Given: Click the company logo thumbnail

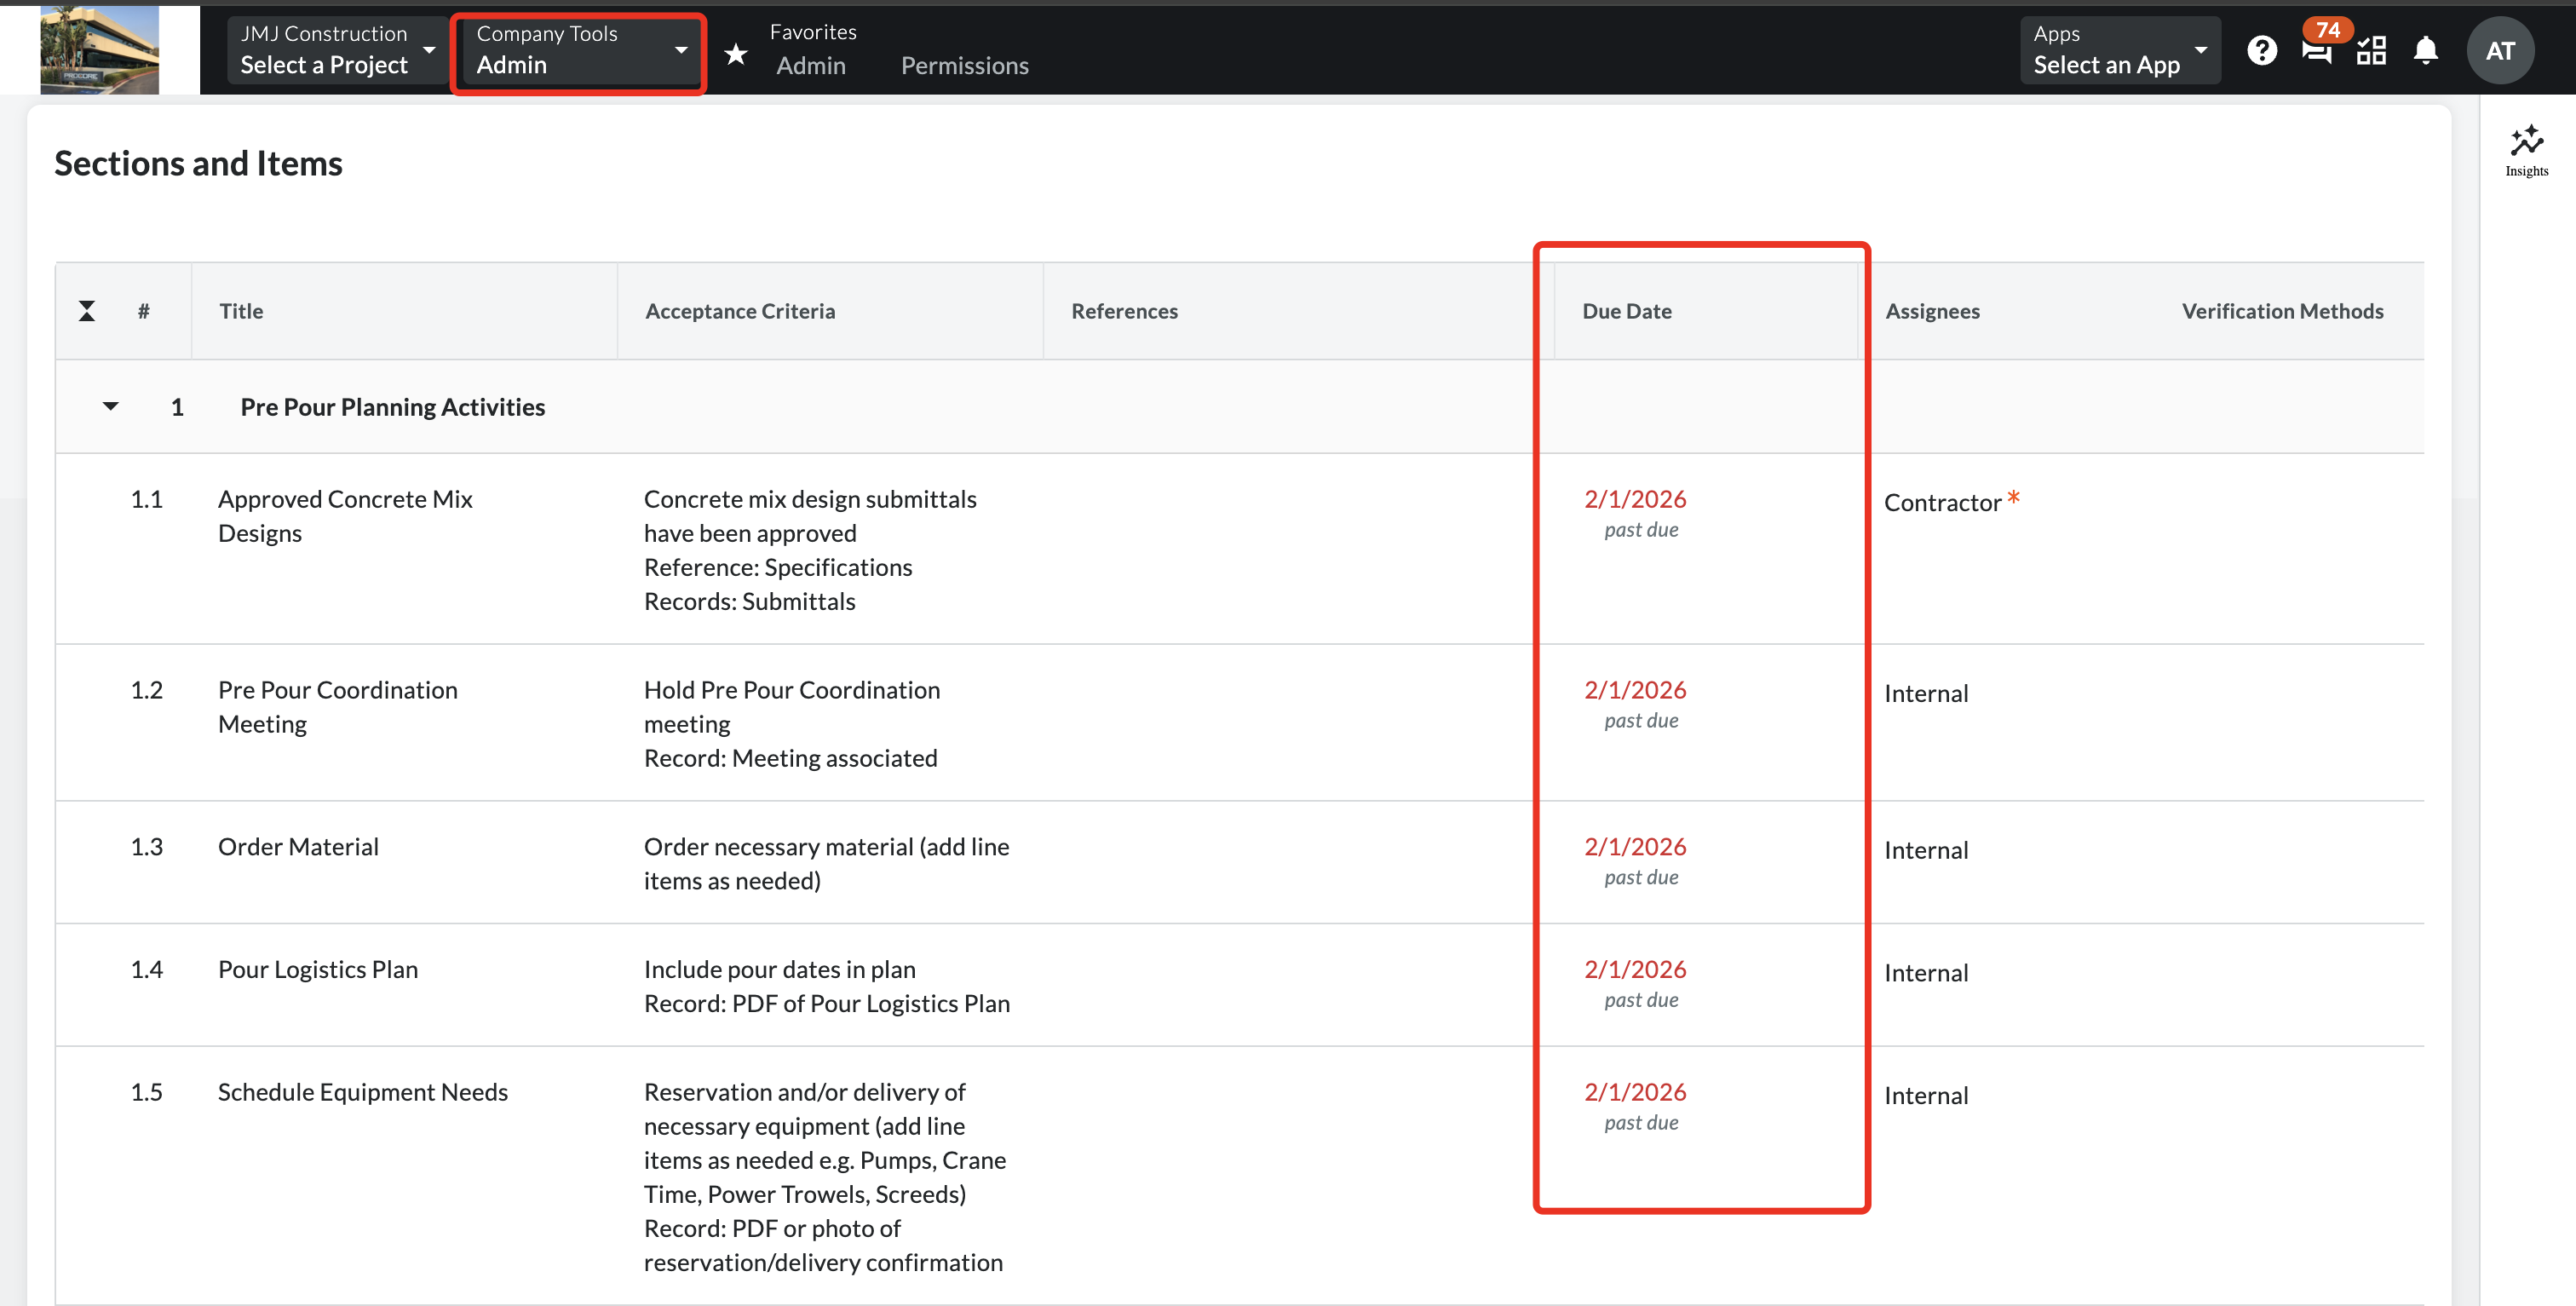Looking at the screenshot, I should (99, 50).
